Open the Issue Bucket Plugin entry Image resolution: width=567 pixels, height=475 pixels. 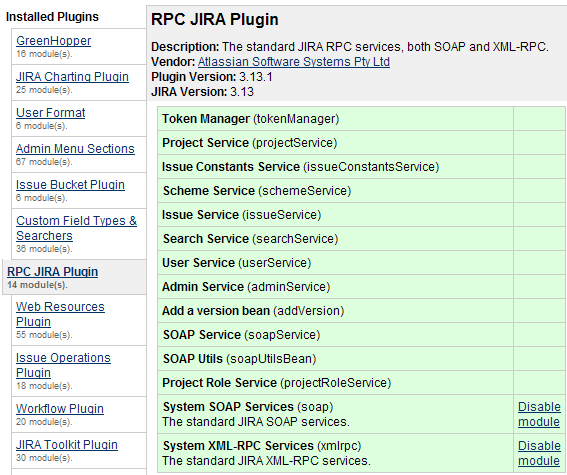pos(70,185)
